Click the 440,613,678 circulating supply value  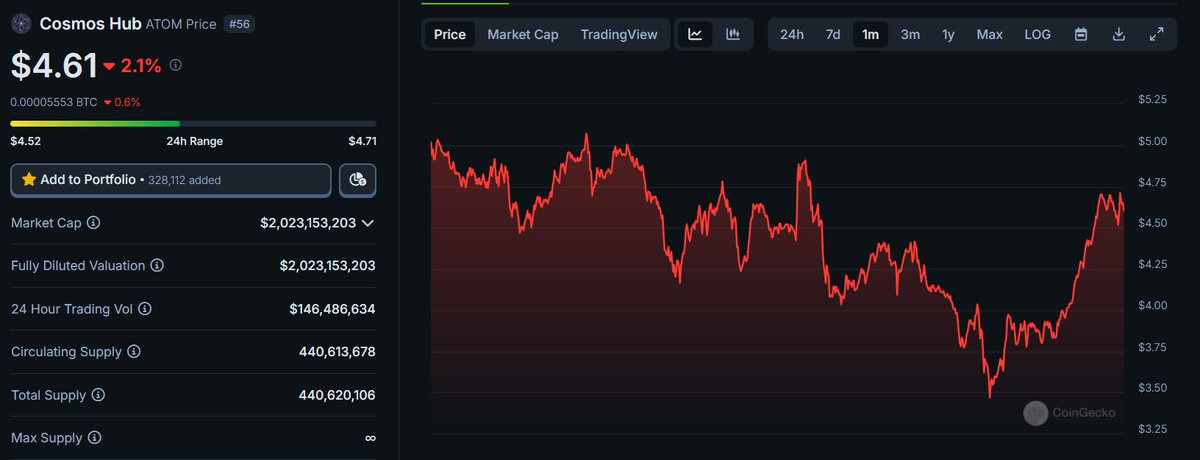coord(337,352)
